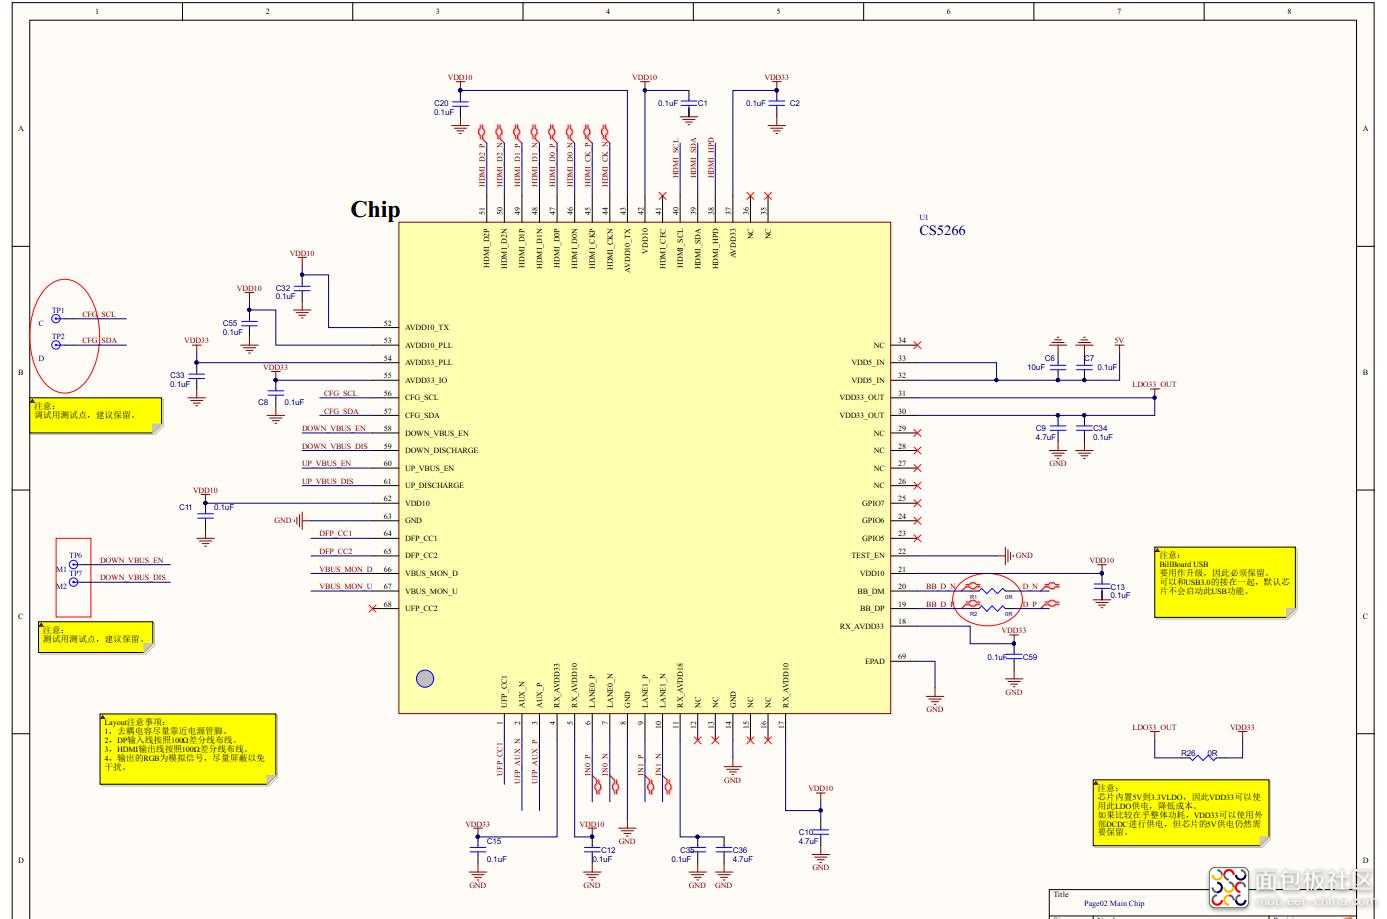Select the UP_DISCHARGE pin name
1387x919 pixels.
pos(434,486)
